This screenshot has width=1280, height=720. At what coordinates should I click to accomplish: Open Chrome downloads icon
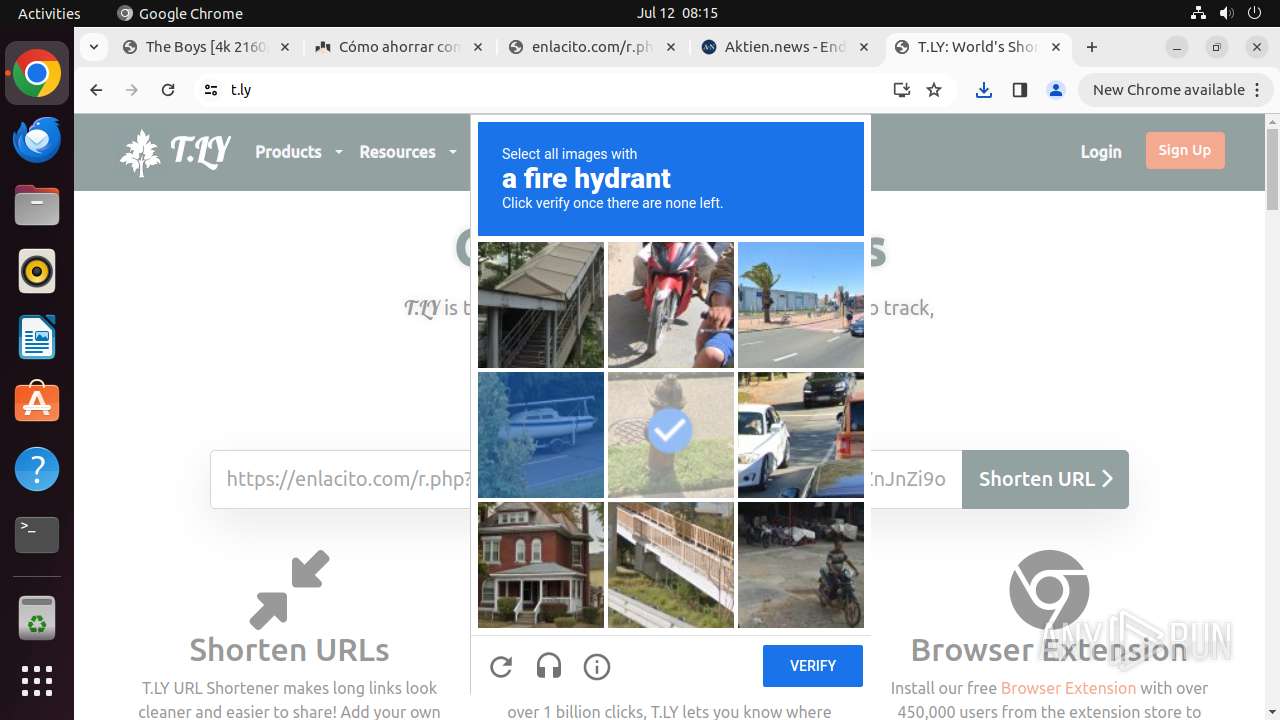point(984,90)
